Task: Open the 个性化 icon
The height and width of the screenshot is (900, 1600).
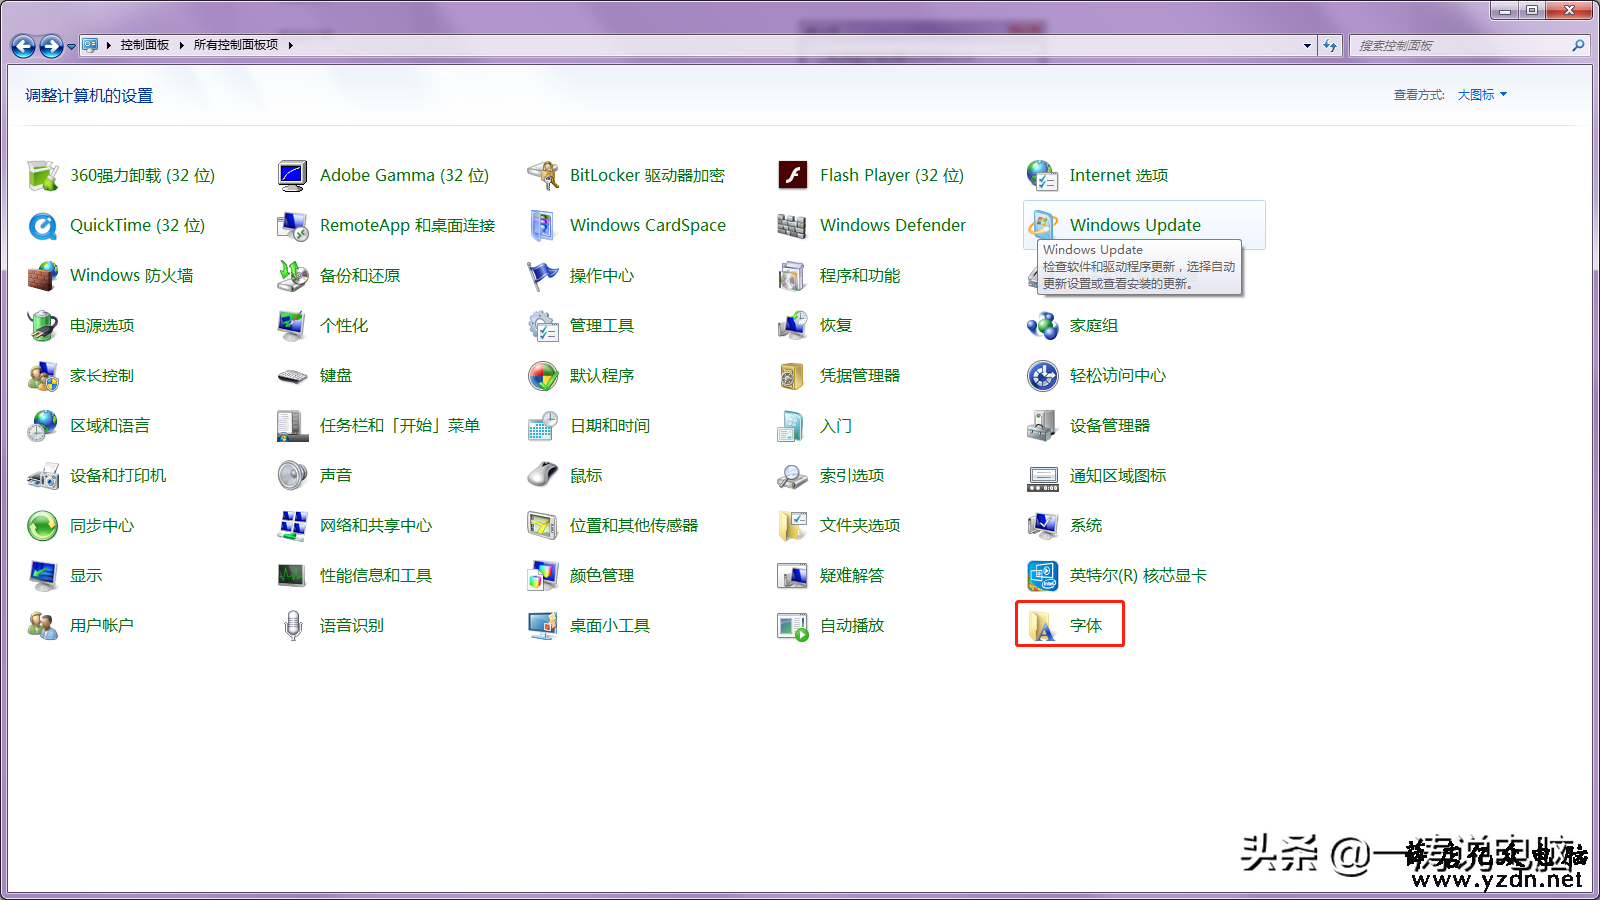Action: (293, 325)
